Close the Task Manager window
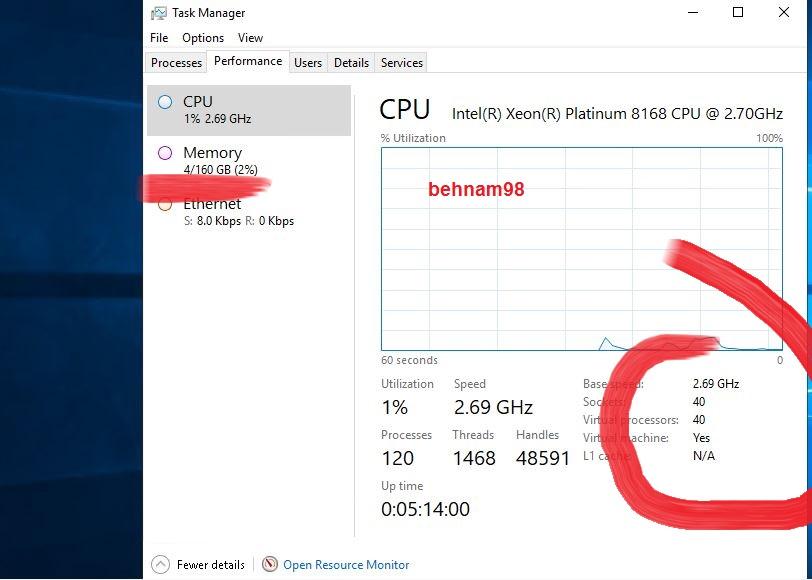This screenshot has height=580, width=812. [x=784, y=12]
